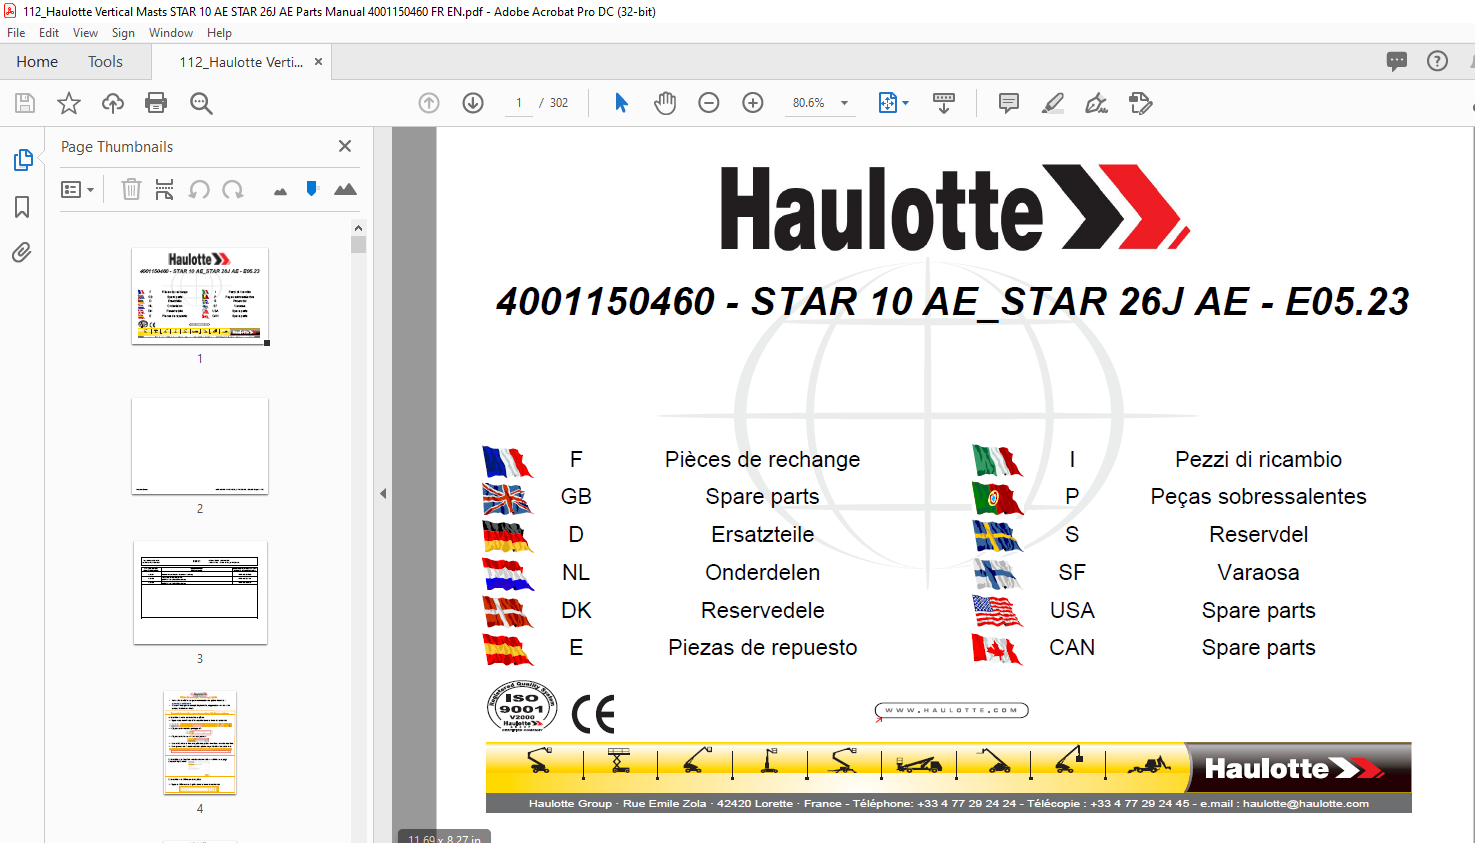Rotate page counterclockwise
The width and height of the screenshot is (1475, 843).
199,189
